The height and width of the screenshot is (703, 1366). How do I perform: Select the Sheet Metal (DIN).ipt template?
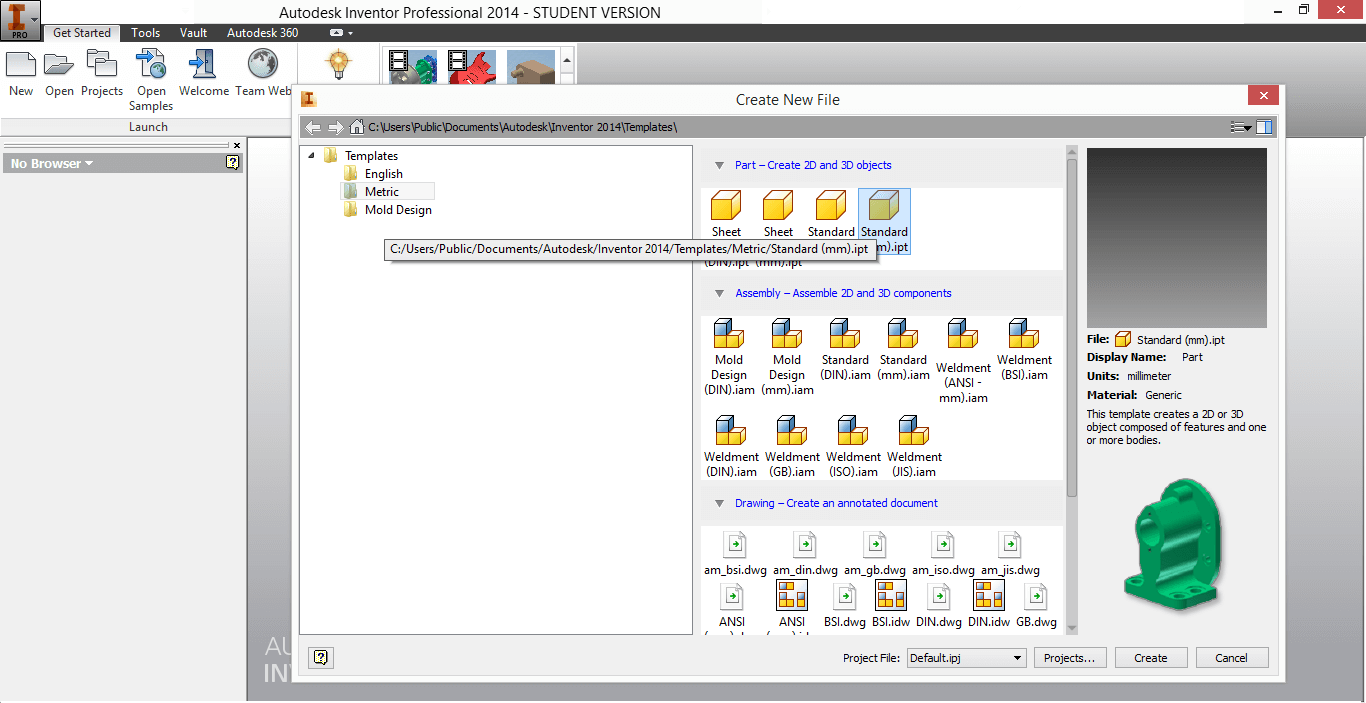pos(726,226)
